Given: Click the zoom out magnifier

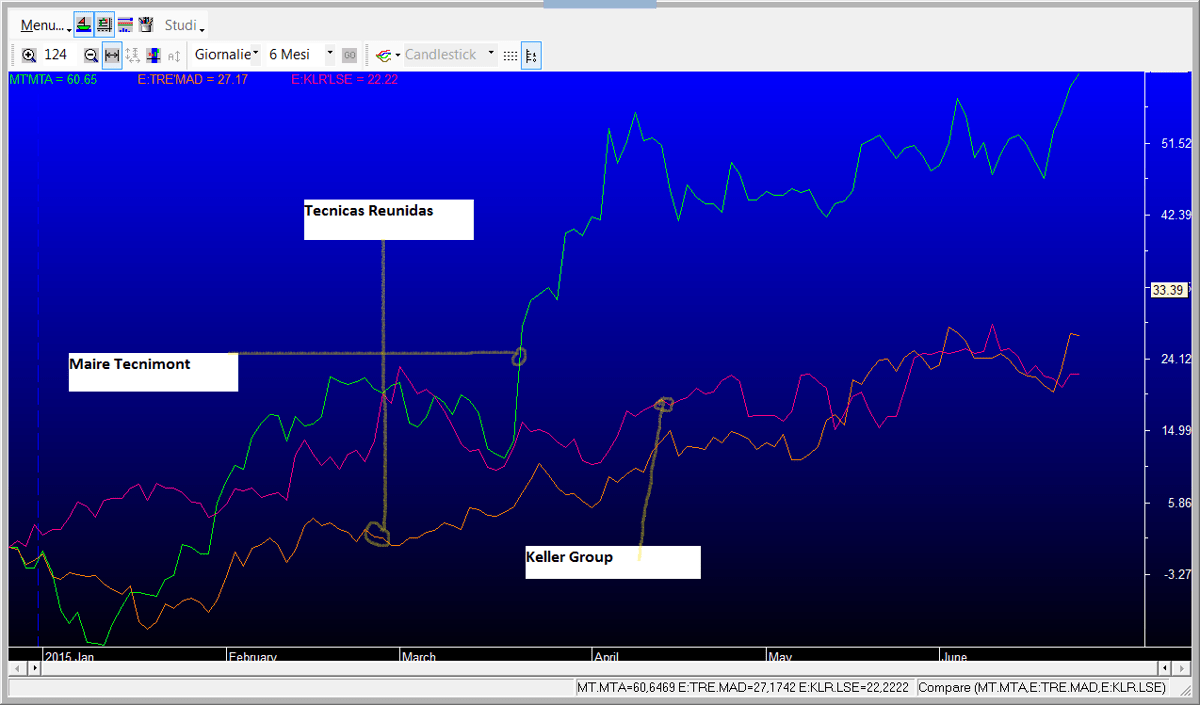Looking at the screenshot, I should pyautogui.click(x=91, y=55).
